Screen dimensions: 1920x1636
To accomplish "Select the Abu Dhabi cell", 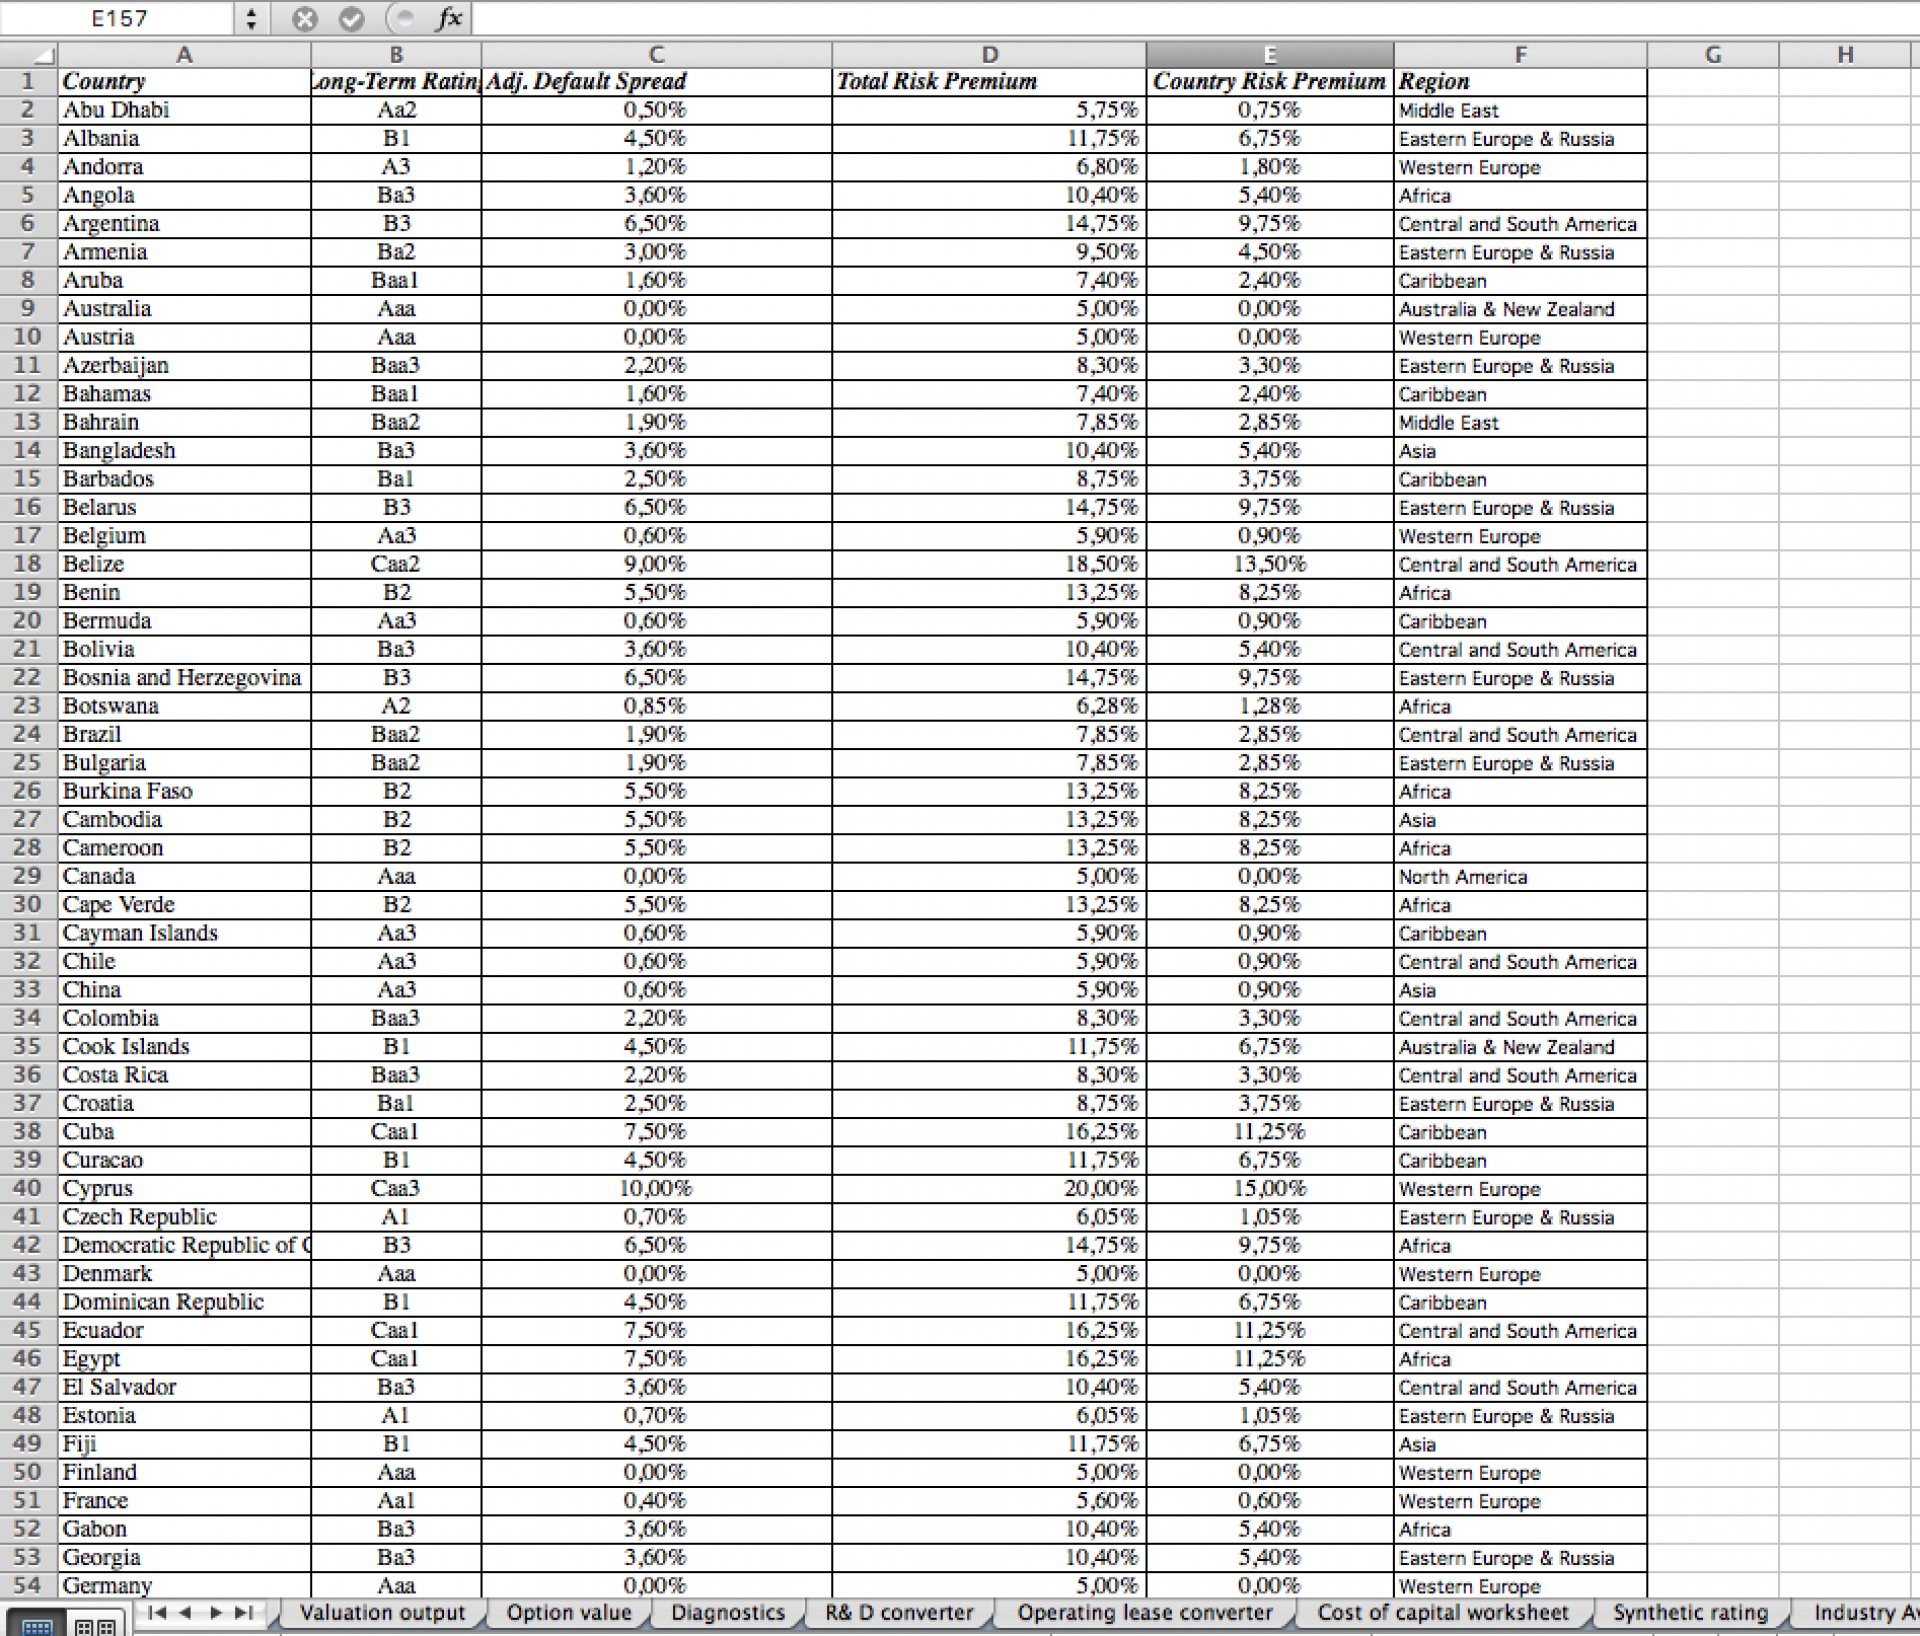I will tap(184, 110).
